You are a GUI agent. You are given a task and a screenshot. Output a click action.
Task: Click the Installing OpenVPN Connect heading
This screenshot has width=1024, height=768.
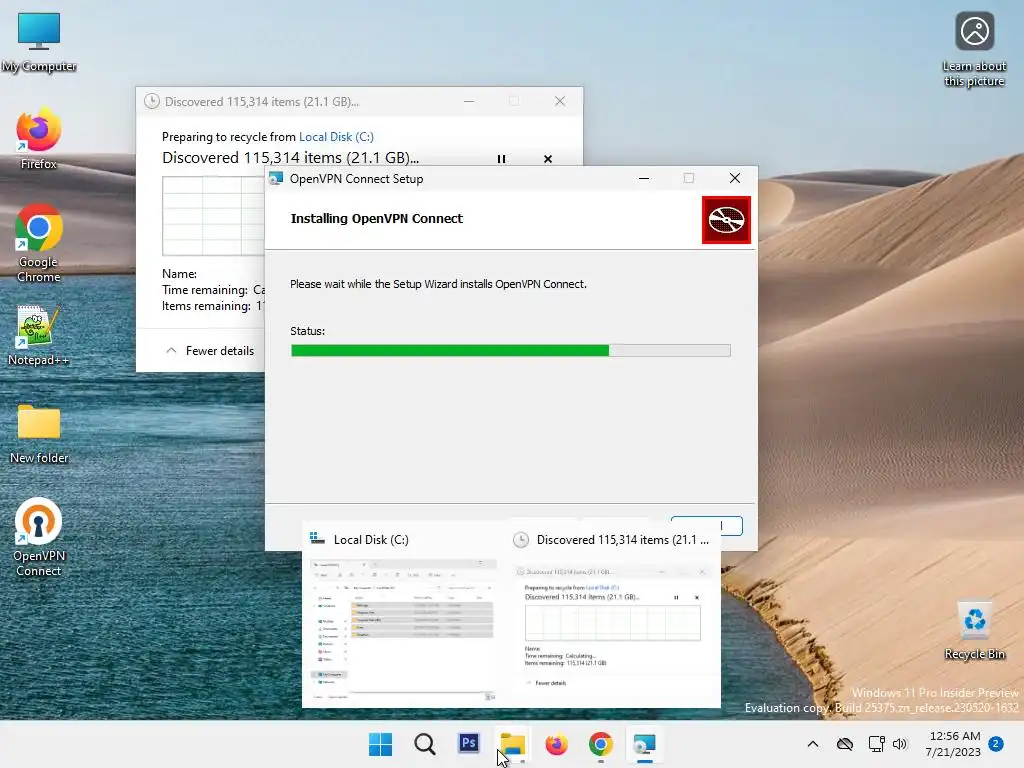point(377,219)
